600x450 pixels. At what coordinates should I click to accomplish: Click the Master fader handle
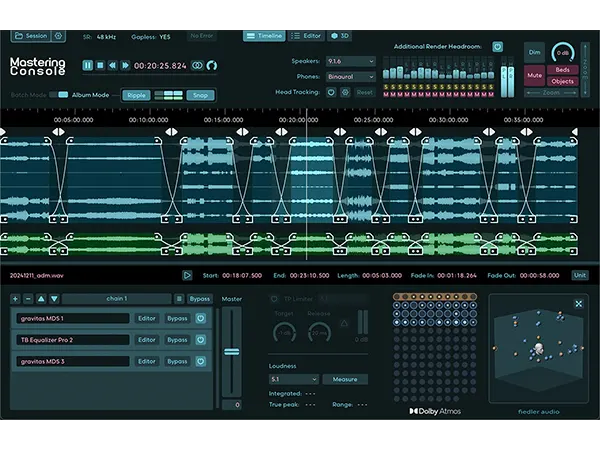(x=232, y=352)
